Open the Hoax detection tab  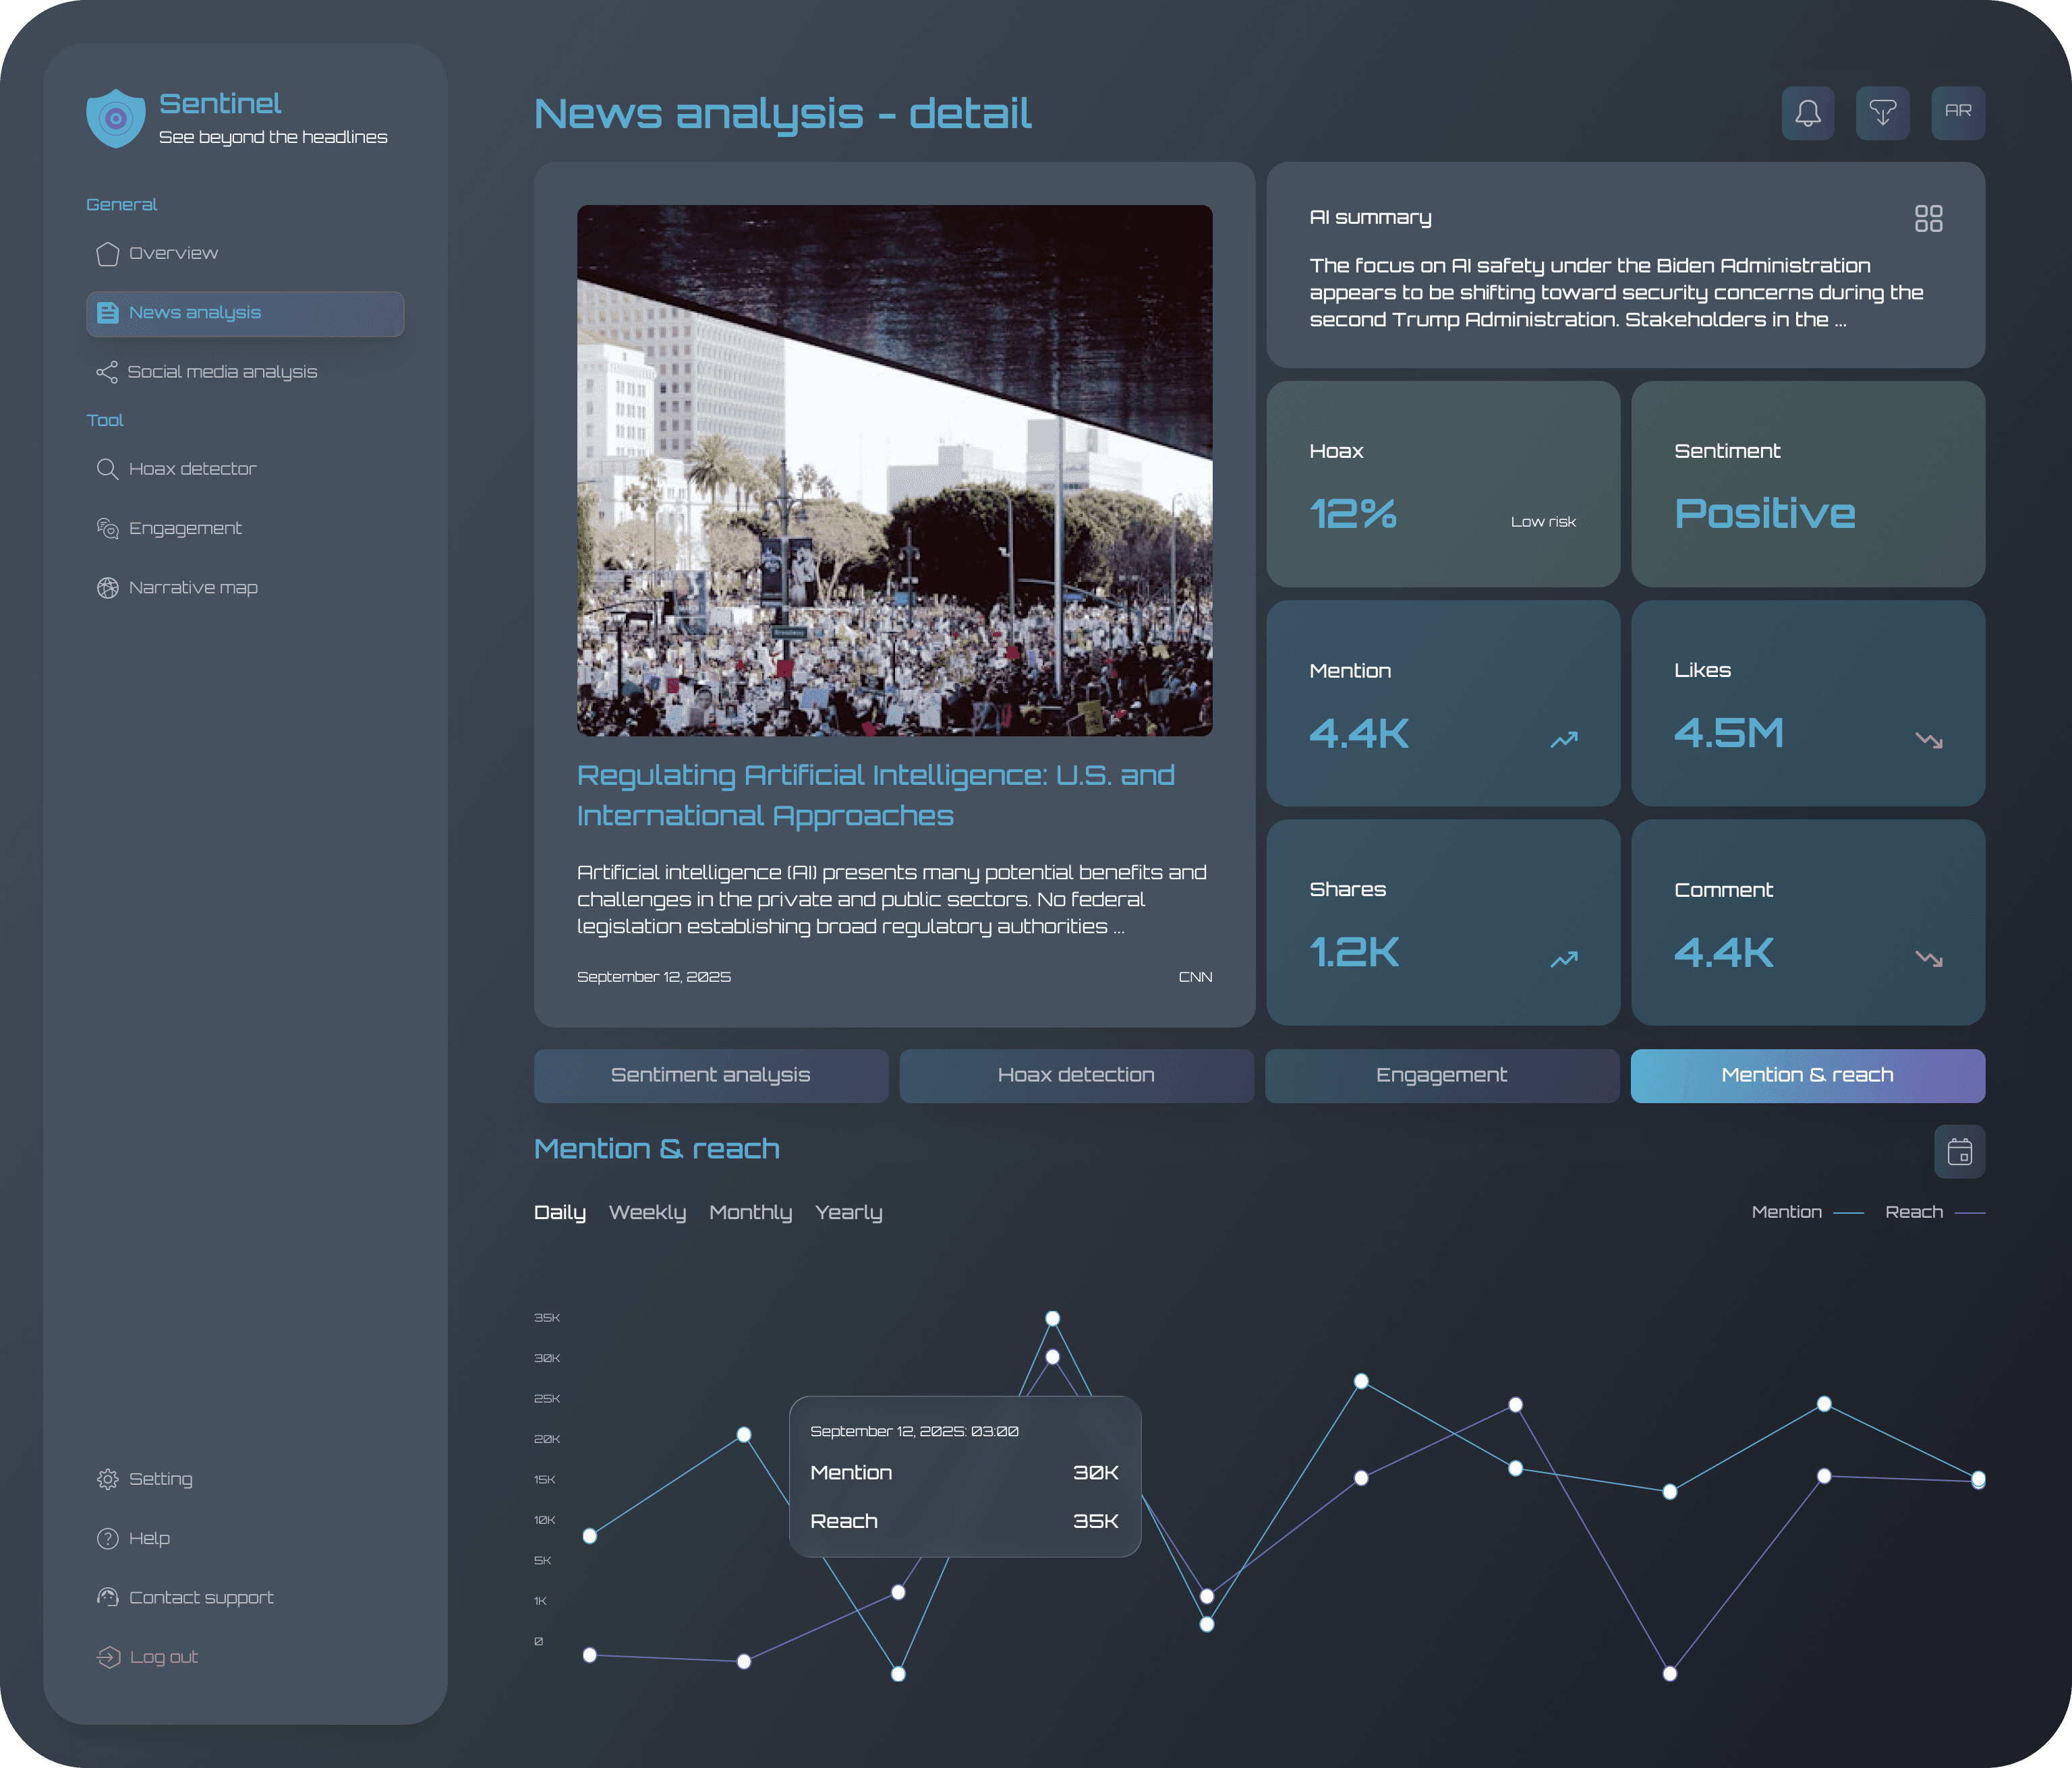click(x=1076, y=1075)
